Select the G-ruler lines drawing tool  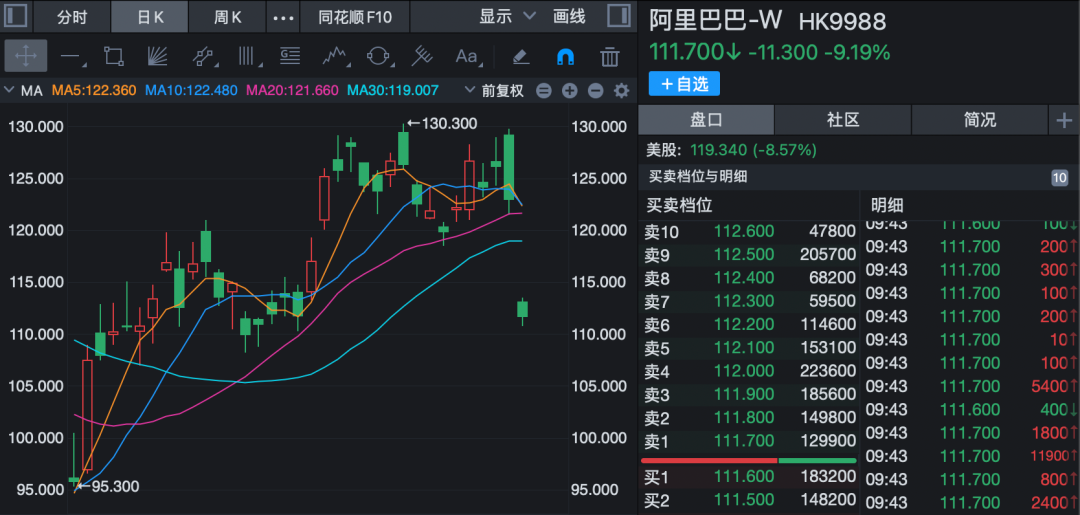[x=290, y=56]
